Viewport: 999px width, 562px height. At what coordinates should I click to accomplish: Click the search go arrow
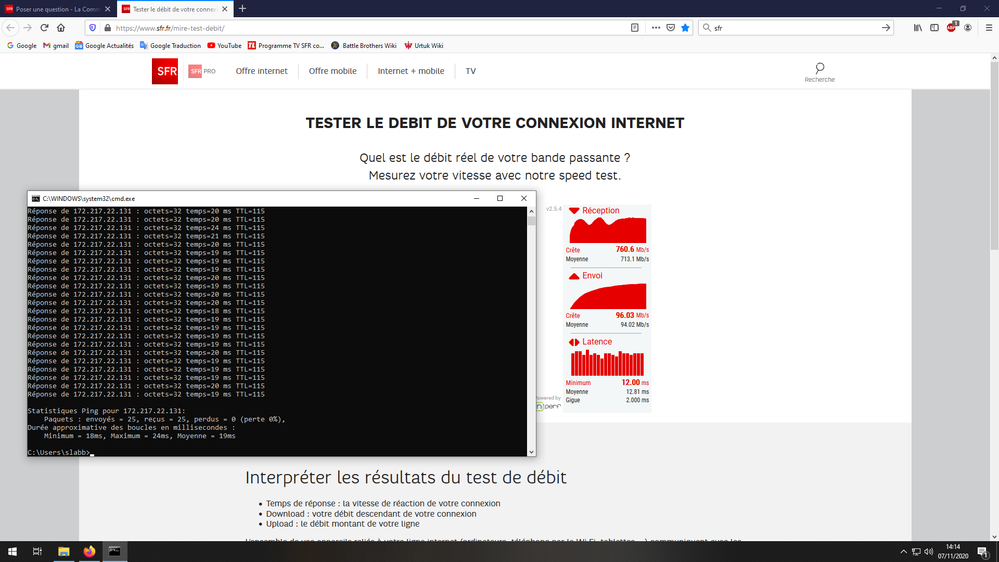click(x=886, y=28)
